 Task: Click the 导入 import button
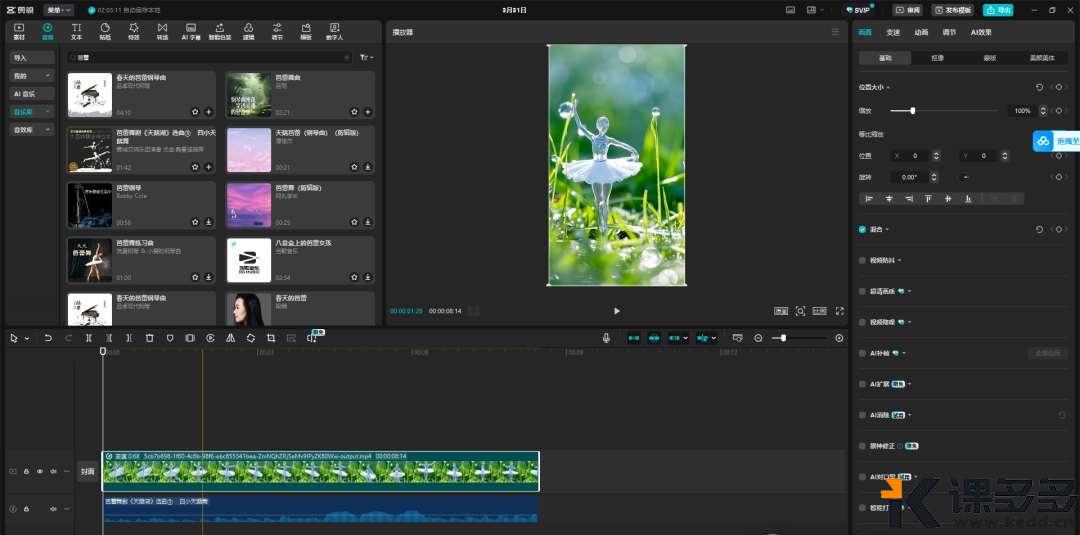(x=32, y=58)
